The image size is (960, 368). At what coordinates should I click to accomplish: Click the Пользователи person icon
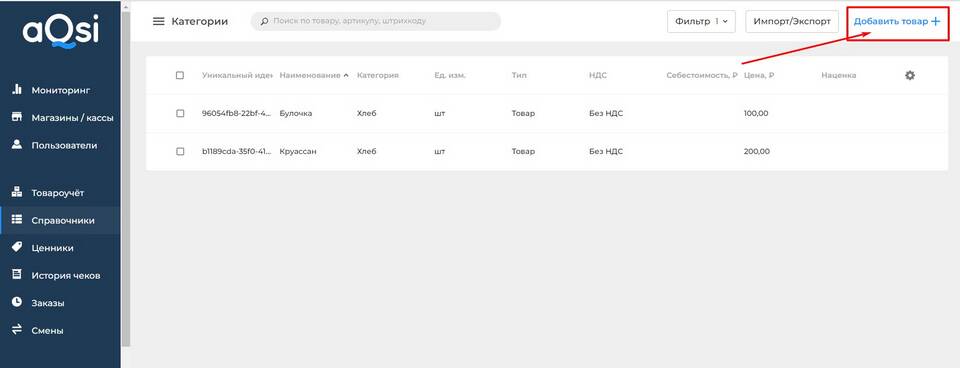coord(17,145)
